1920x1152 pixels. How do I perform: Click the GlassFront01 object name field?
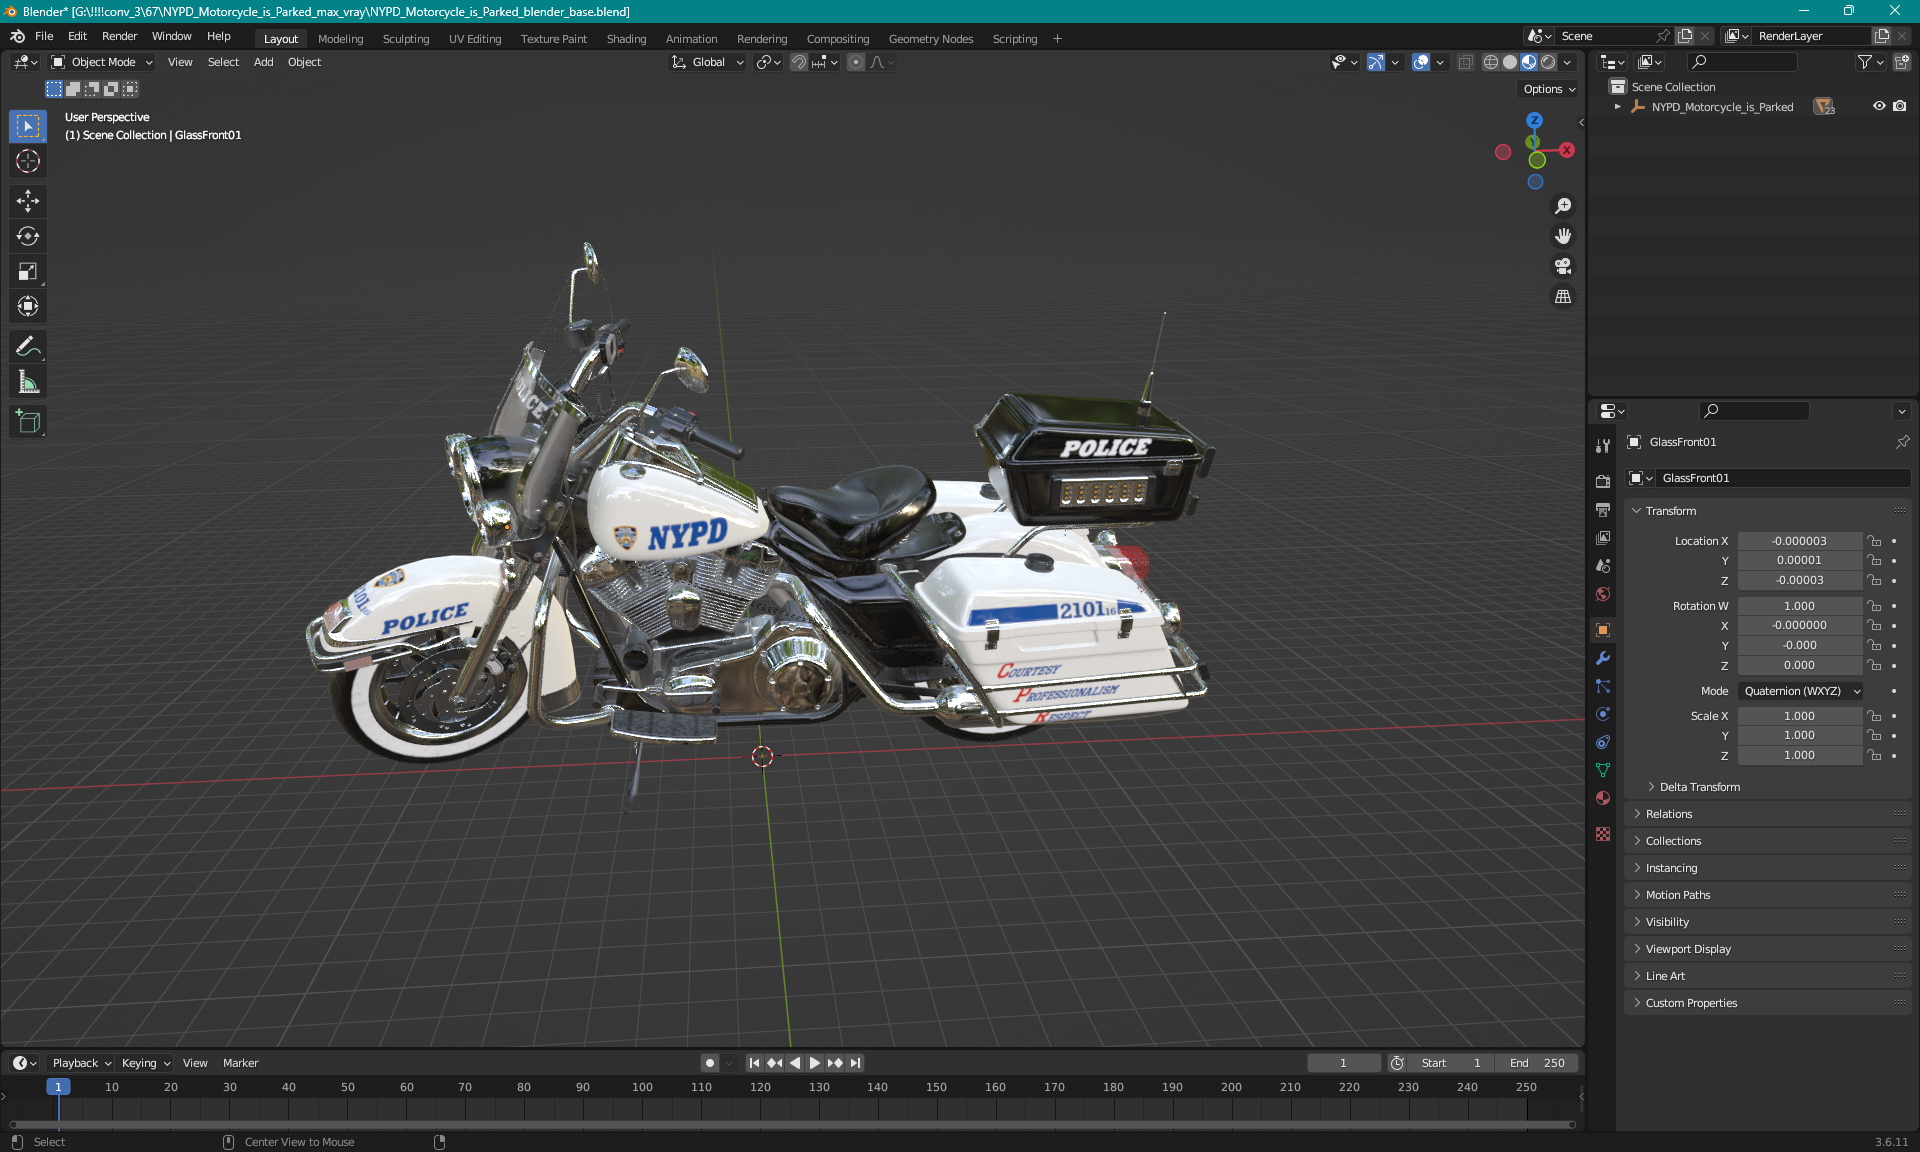click(1783, 478)
